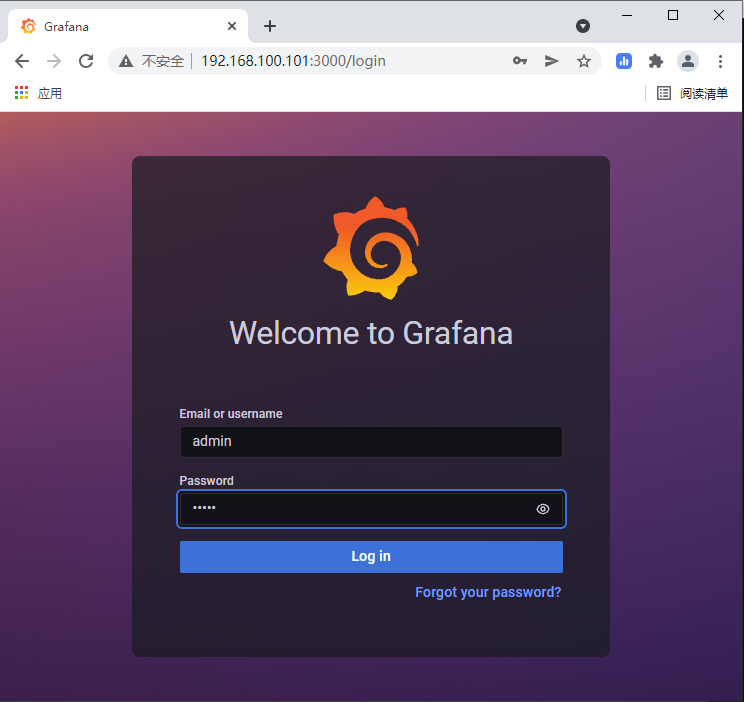Click the not-secure warning triangle icon
Viewport: 744px width, 702px height.
[x=126, y=61]
